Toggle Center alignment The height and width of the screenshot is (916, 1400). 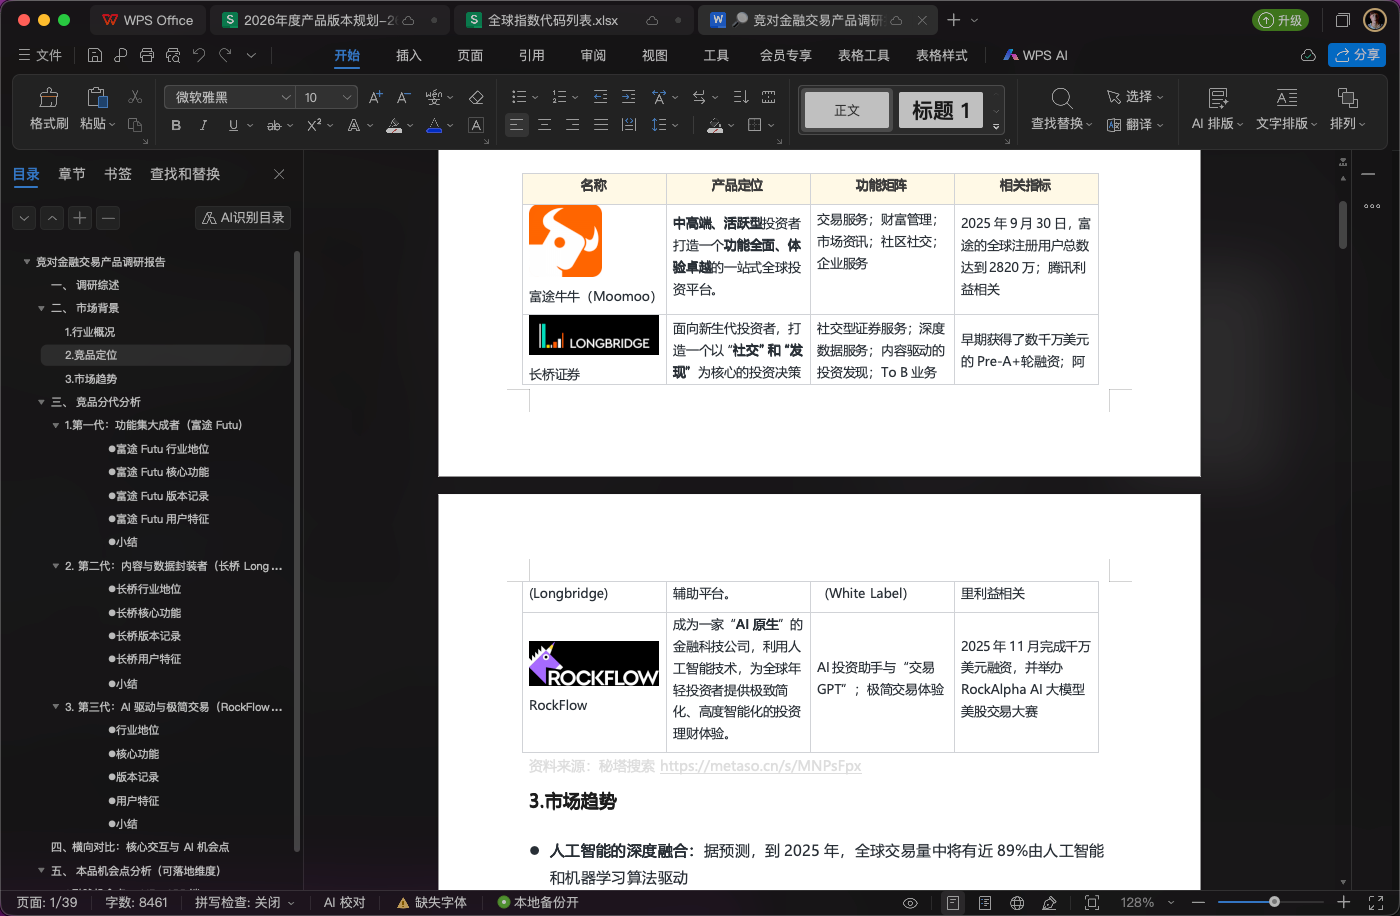(x=544, y=125)
